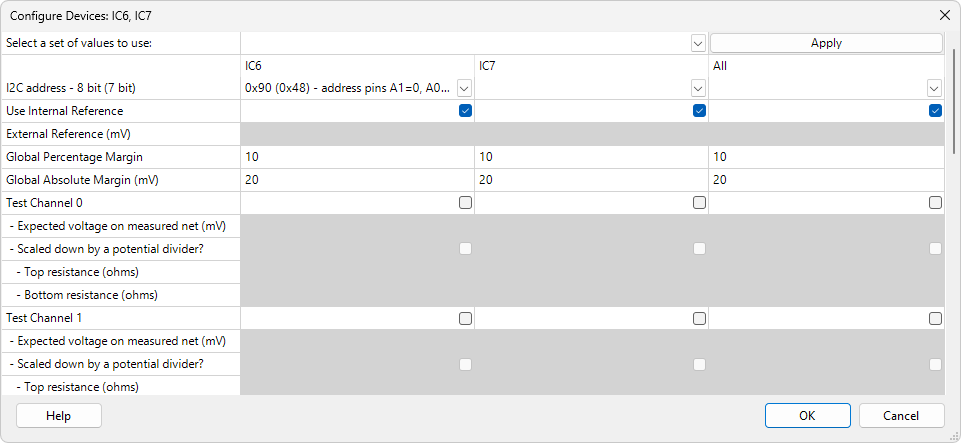The image size is (961, 443).
Task: Click the Apply button
Action: click(x=826, y=43)
